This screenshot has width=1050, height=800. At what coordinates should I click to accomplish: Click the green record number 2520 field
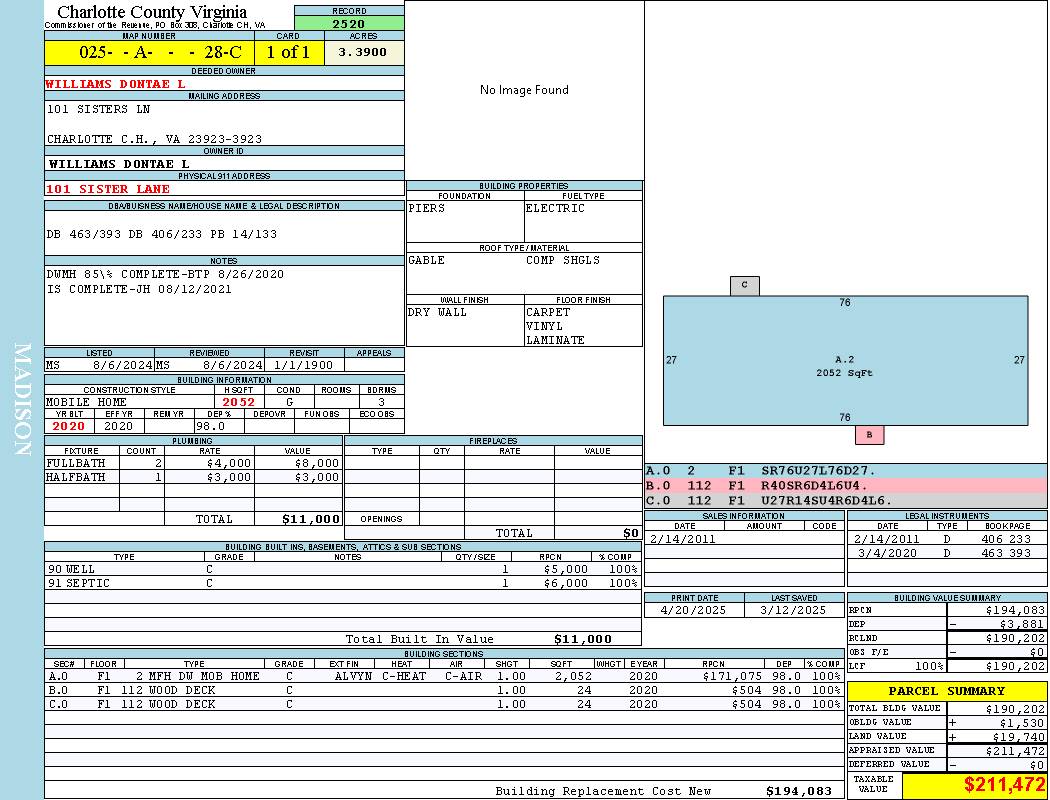pyautogui.click(x=349, y=24)
